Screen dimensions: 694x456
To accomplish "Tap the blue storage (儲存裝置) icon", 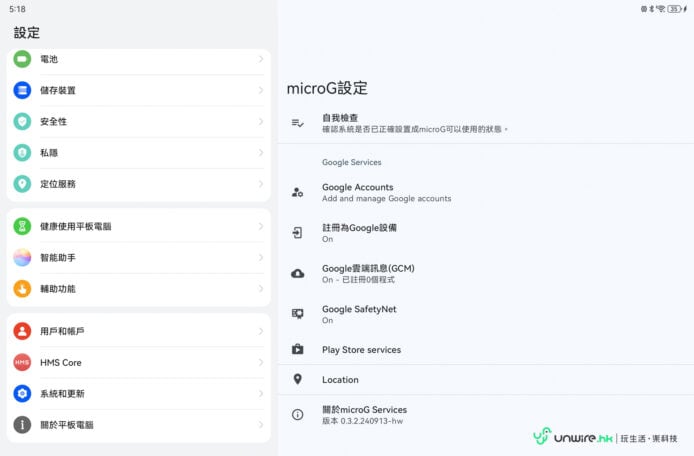I will (x=22, y=90).
